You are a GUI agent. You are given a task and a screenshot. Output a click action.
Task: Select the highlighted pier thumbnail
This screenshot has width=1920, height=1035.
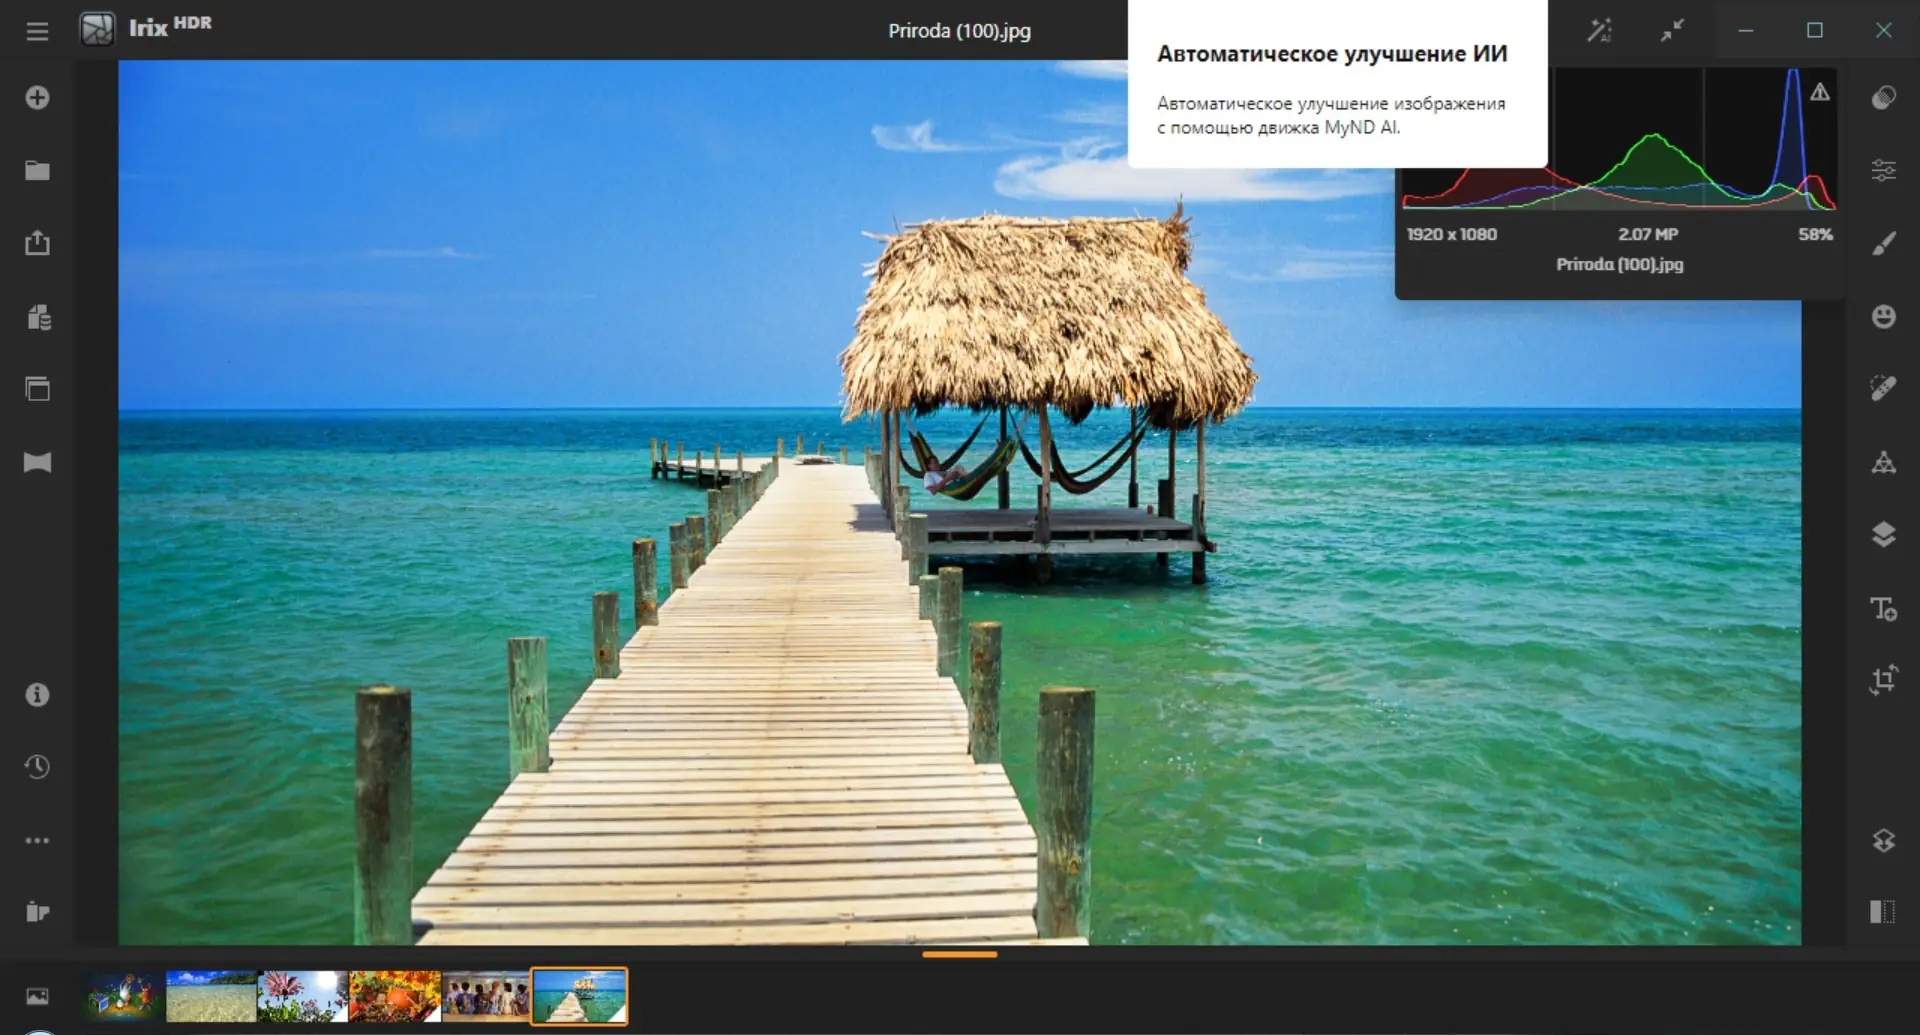coord(580,996)
